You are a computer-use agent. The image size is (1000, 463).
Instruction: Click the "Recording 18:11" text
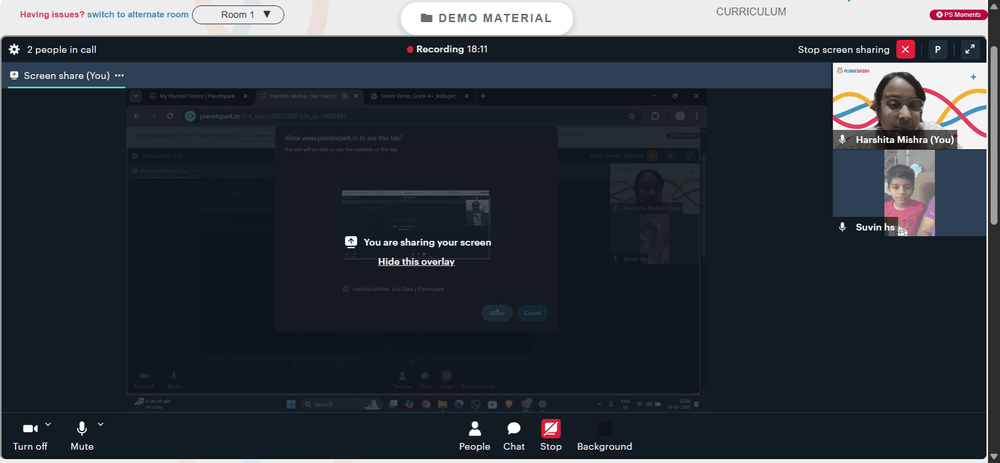[452, 49]
